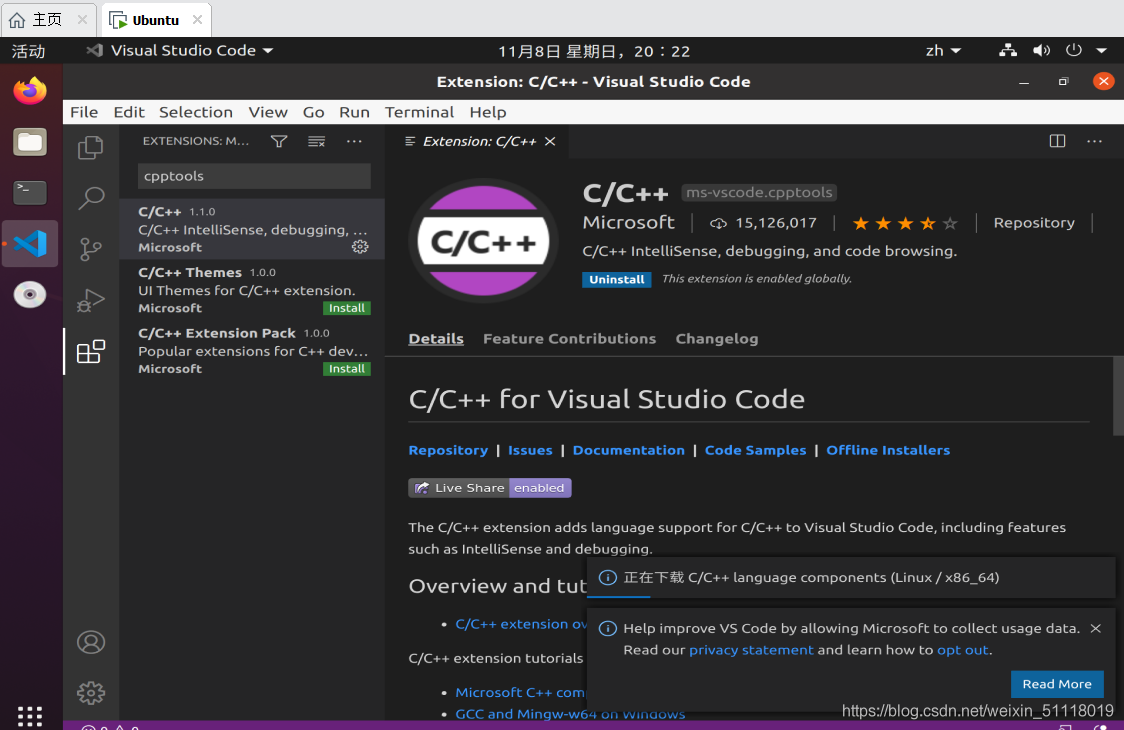1124x730 pixels.
Task: Split the editor to the right
Action: pos(1057,141)
